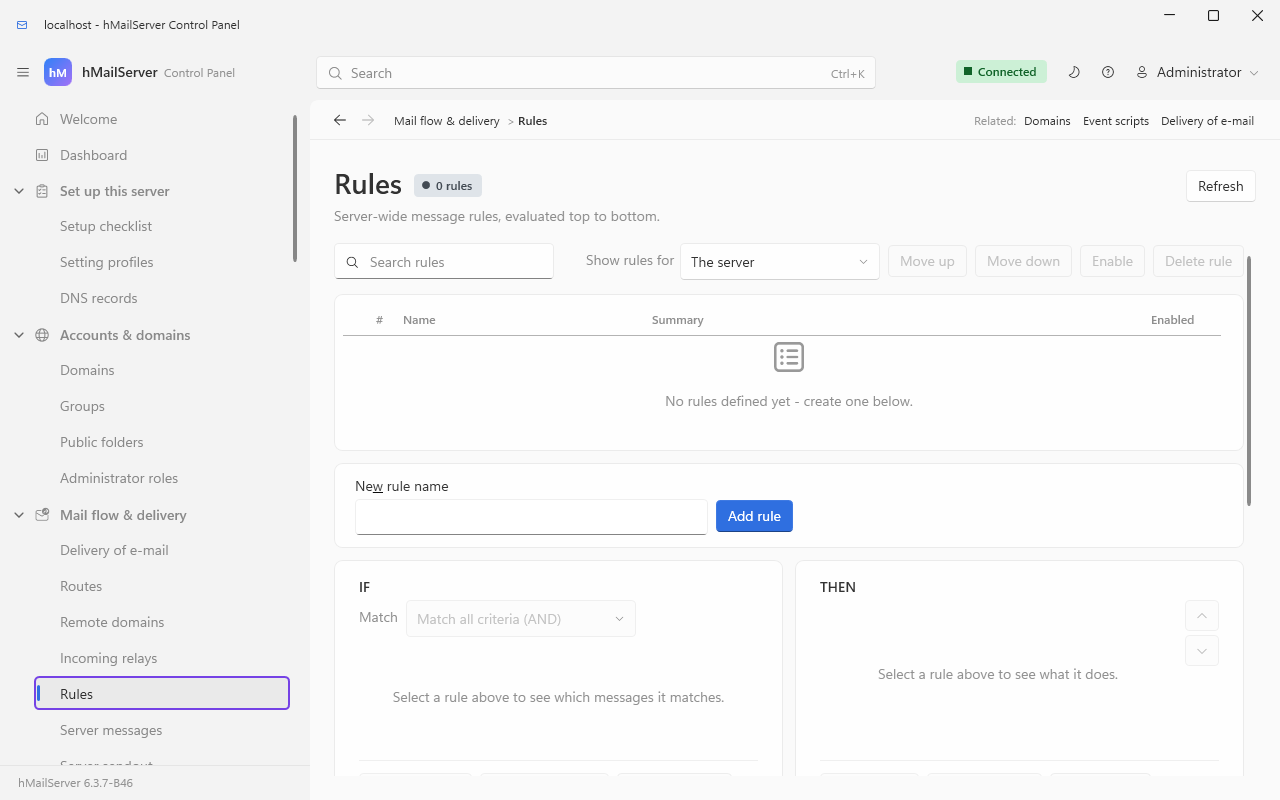Viewport: 1280px width, 800px height.
Task: Move action down in THEN panel
Action: pos(1202,652)
